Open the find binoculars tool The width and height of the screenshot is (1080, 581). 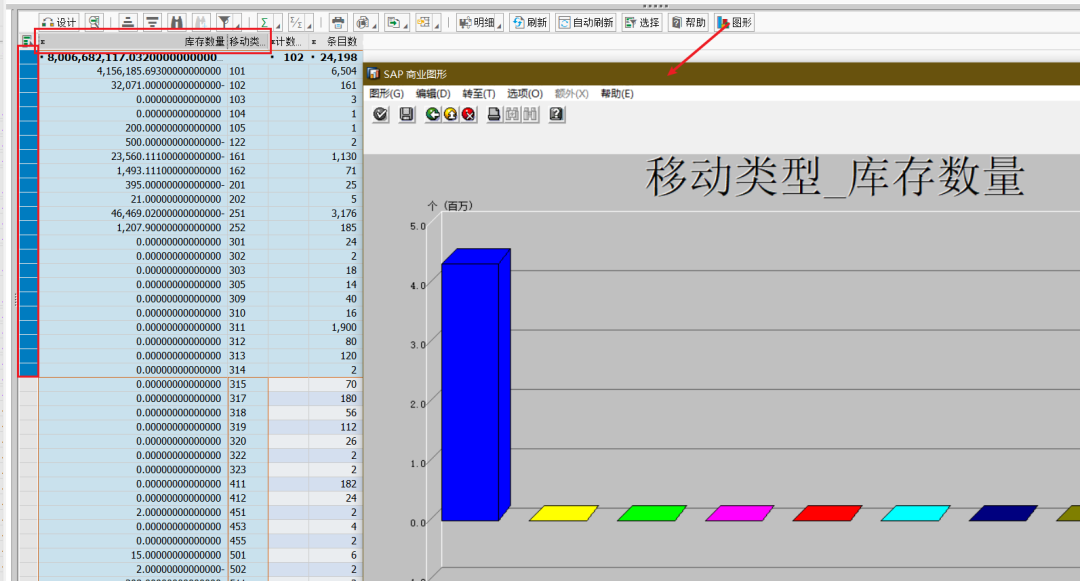tap(176, 23)
